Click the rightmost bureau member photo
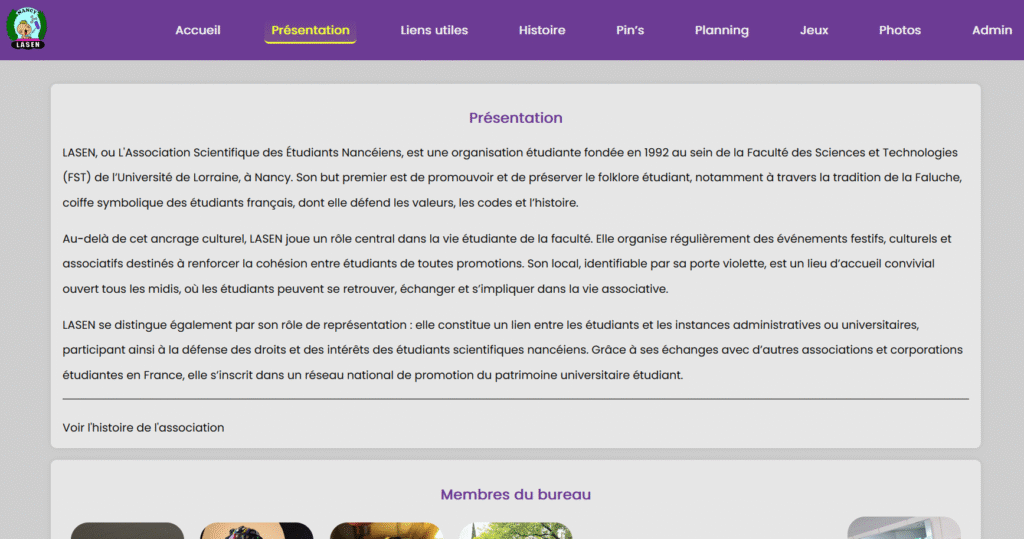The height and width of the screenshot is (539, 1024). [x=904, y=528]
